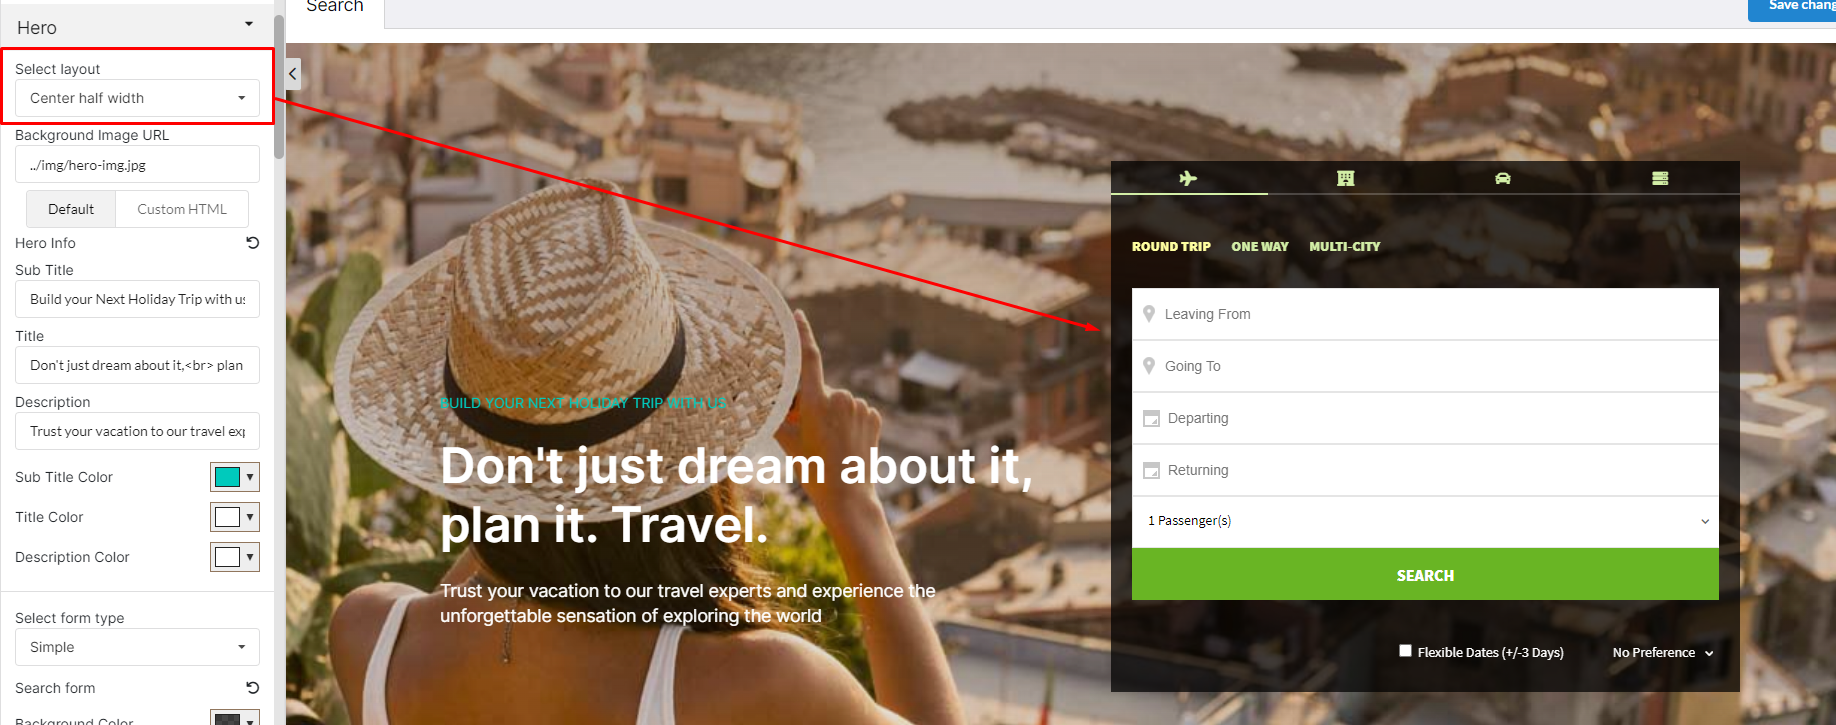The height and width of the screenshot is (725, 1836).
Task: Open the No Preference dropdown
Action: coord(1662,653)
